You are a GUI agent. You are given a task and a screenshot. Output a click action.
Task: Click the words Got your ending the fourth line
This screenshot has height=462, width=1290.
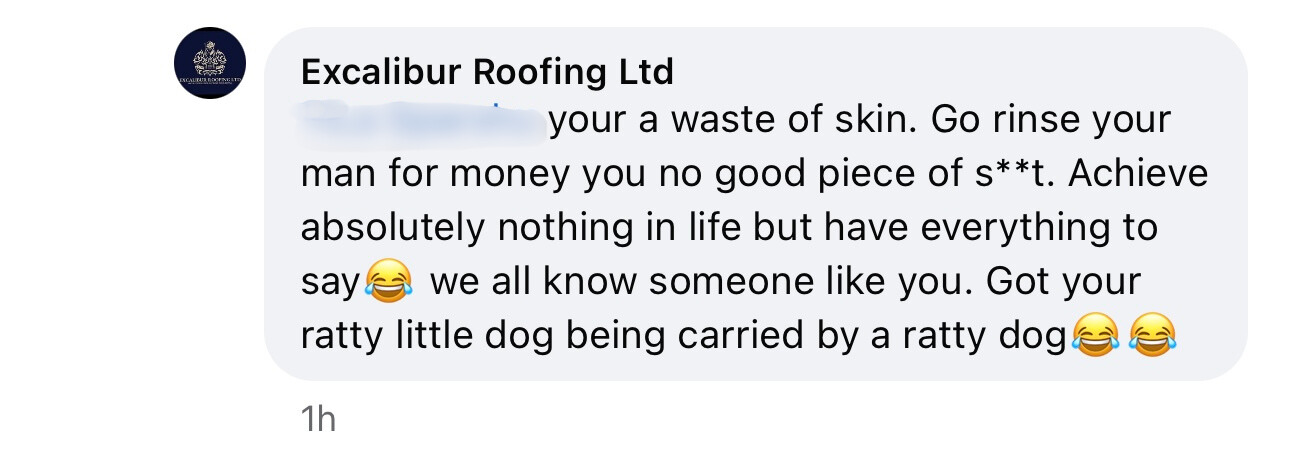point(1064,283)
